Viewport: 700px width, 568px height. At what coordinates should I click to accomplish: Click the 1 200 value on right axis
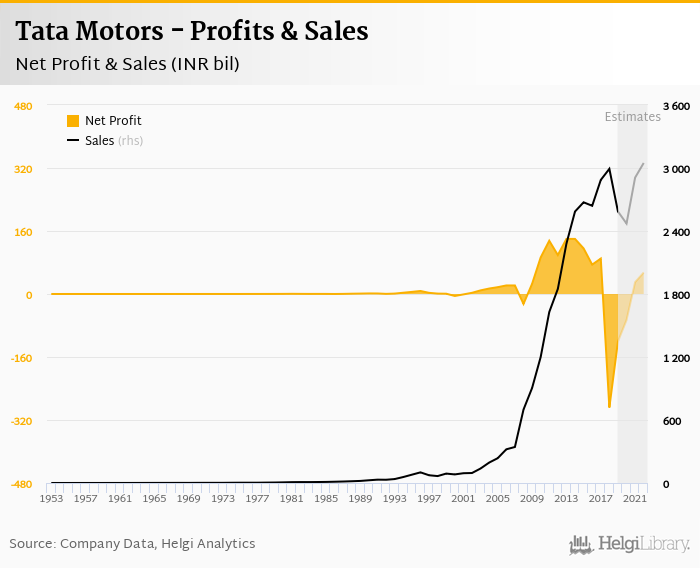click(677, 358)
